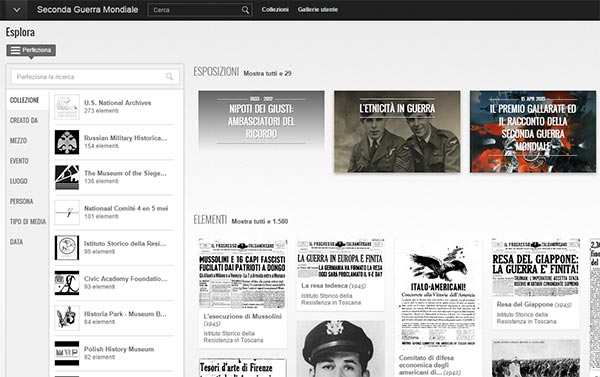The image size is (600, 377).
Task: Select the TIPO DI MEDIA filter tab
Action: 28,222
